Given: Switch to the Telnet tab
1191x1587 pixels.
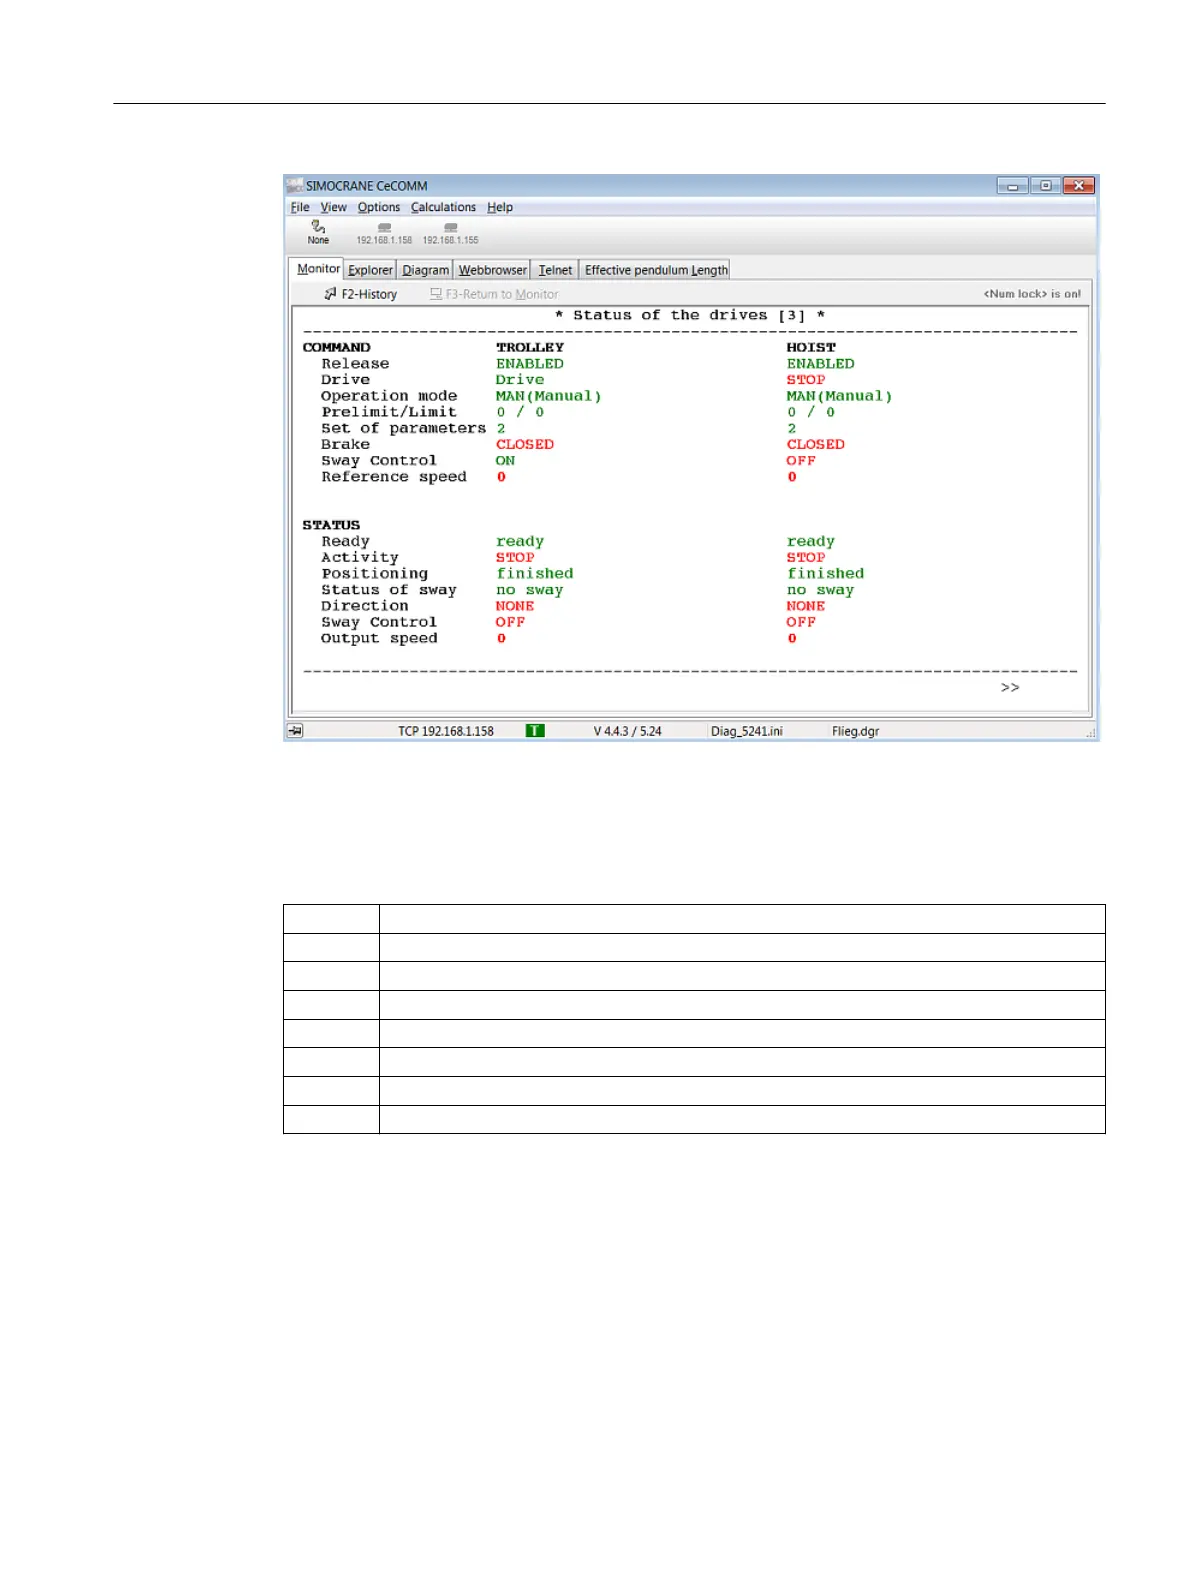Looking at the screenshot, I should [x=555, y=270].
